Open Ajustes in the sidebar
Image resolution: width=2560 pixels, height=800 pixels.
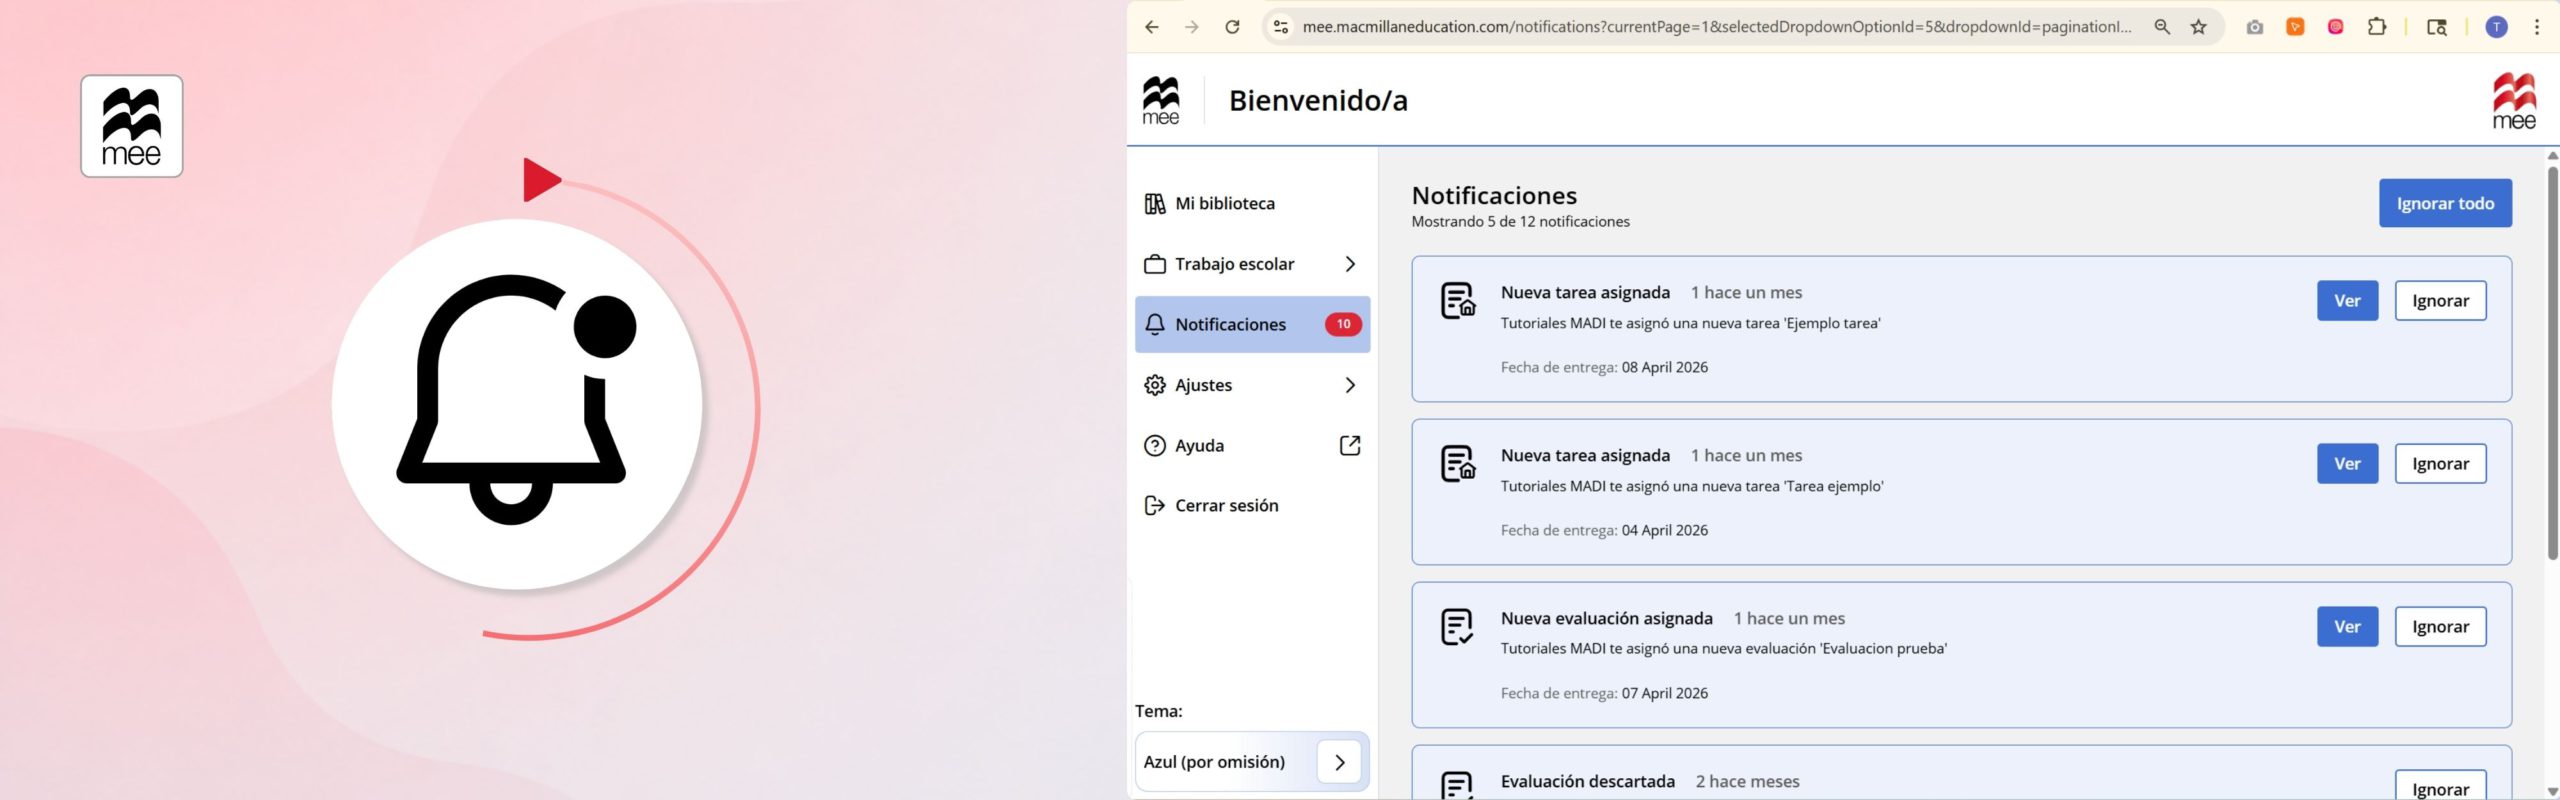[1252, 385]
